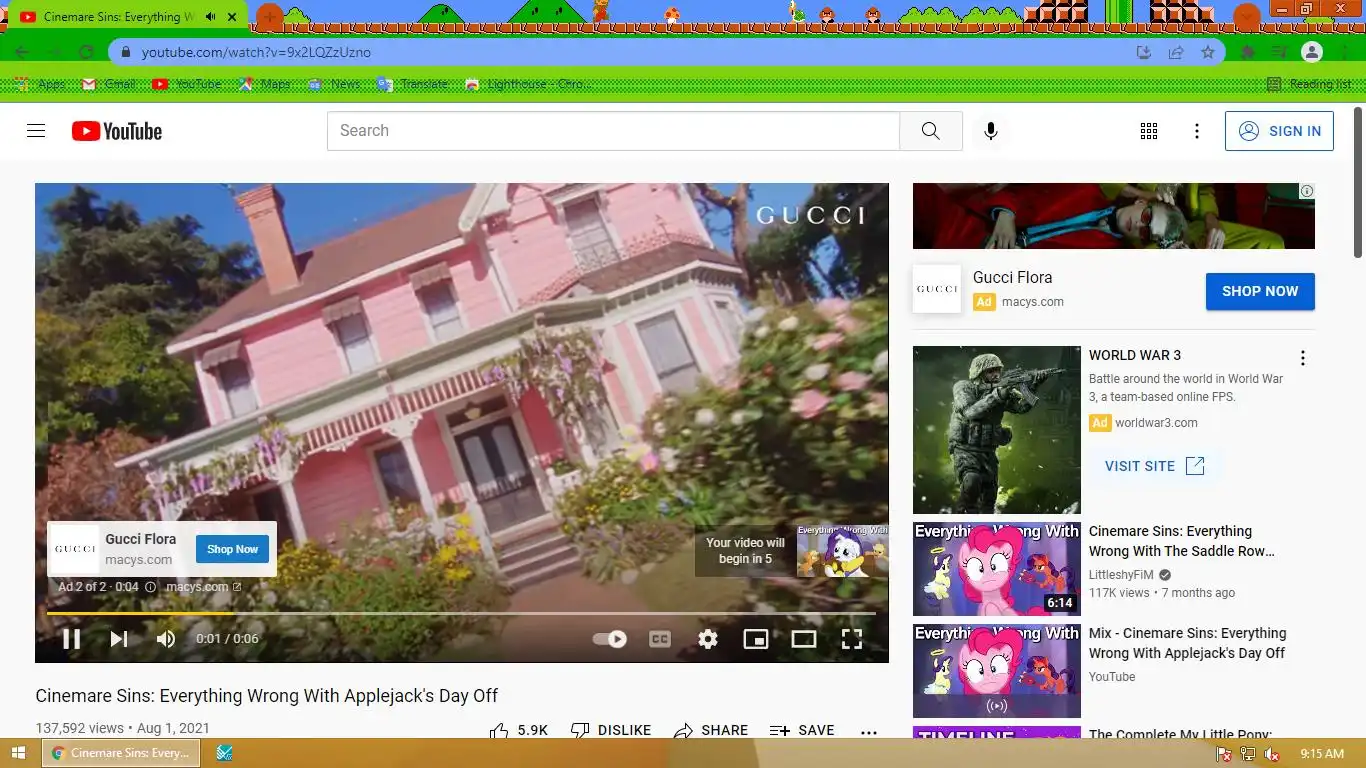This screenshot has height=768, width=1366.
Task: Go back in Chrome navigation
Action: pos(22,52)
